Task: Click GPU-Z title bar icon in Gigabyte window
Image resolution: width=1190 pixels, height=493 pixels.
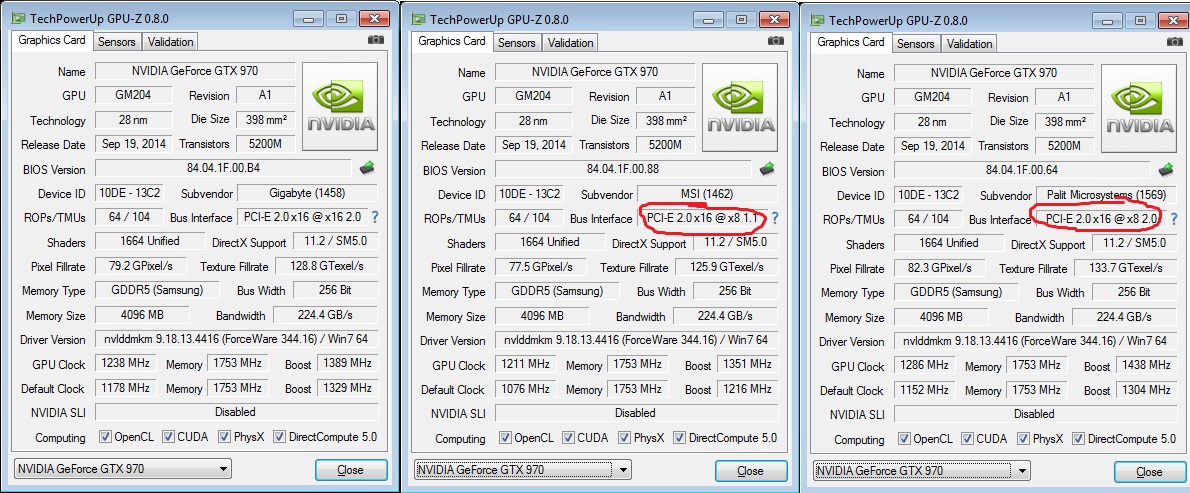Action: (x=19, y=17)
